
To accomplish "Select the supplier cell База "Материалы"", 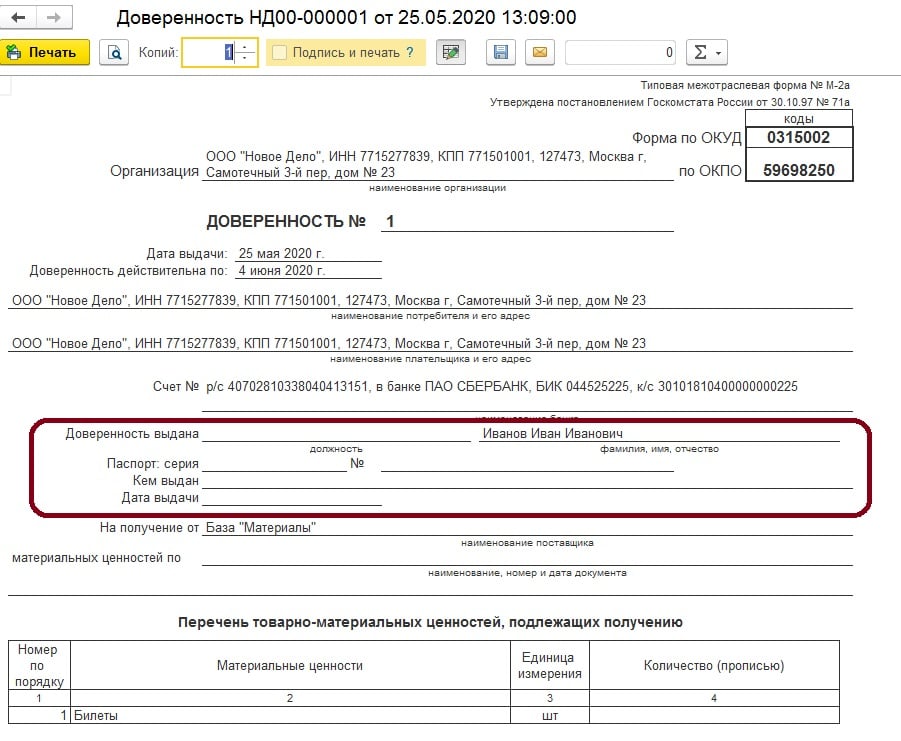I will [x=526, y=527].
